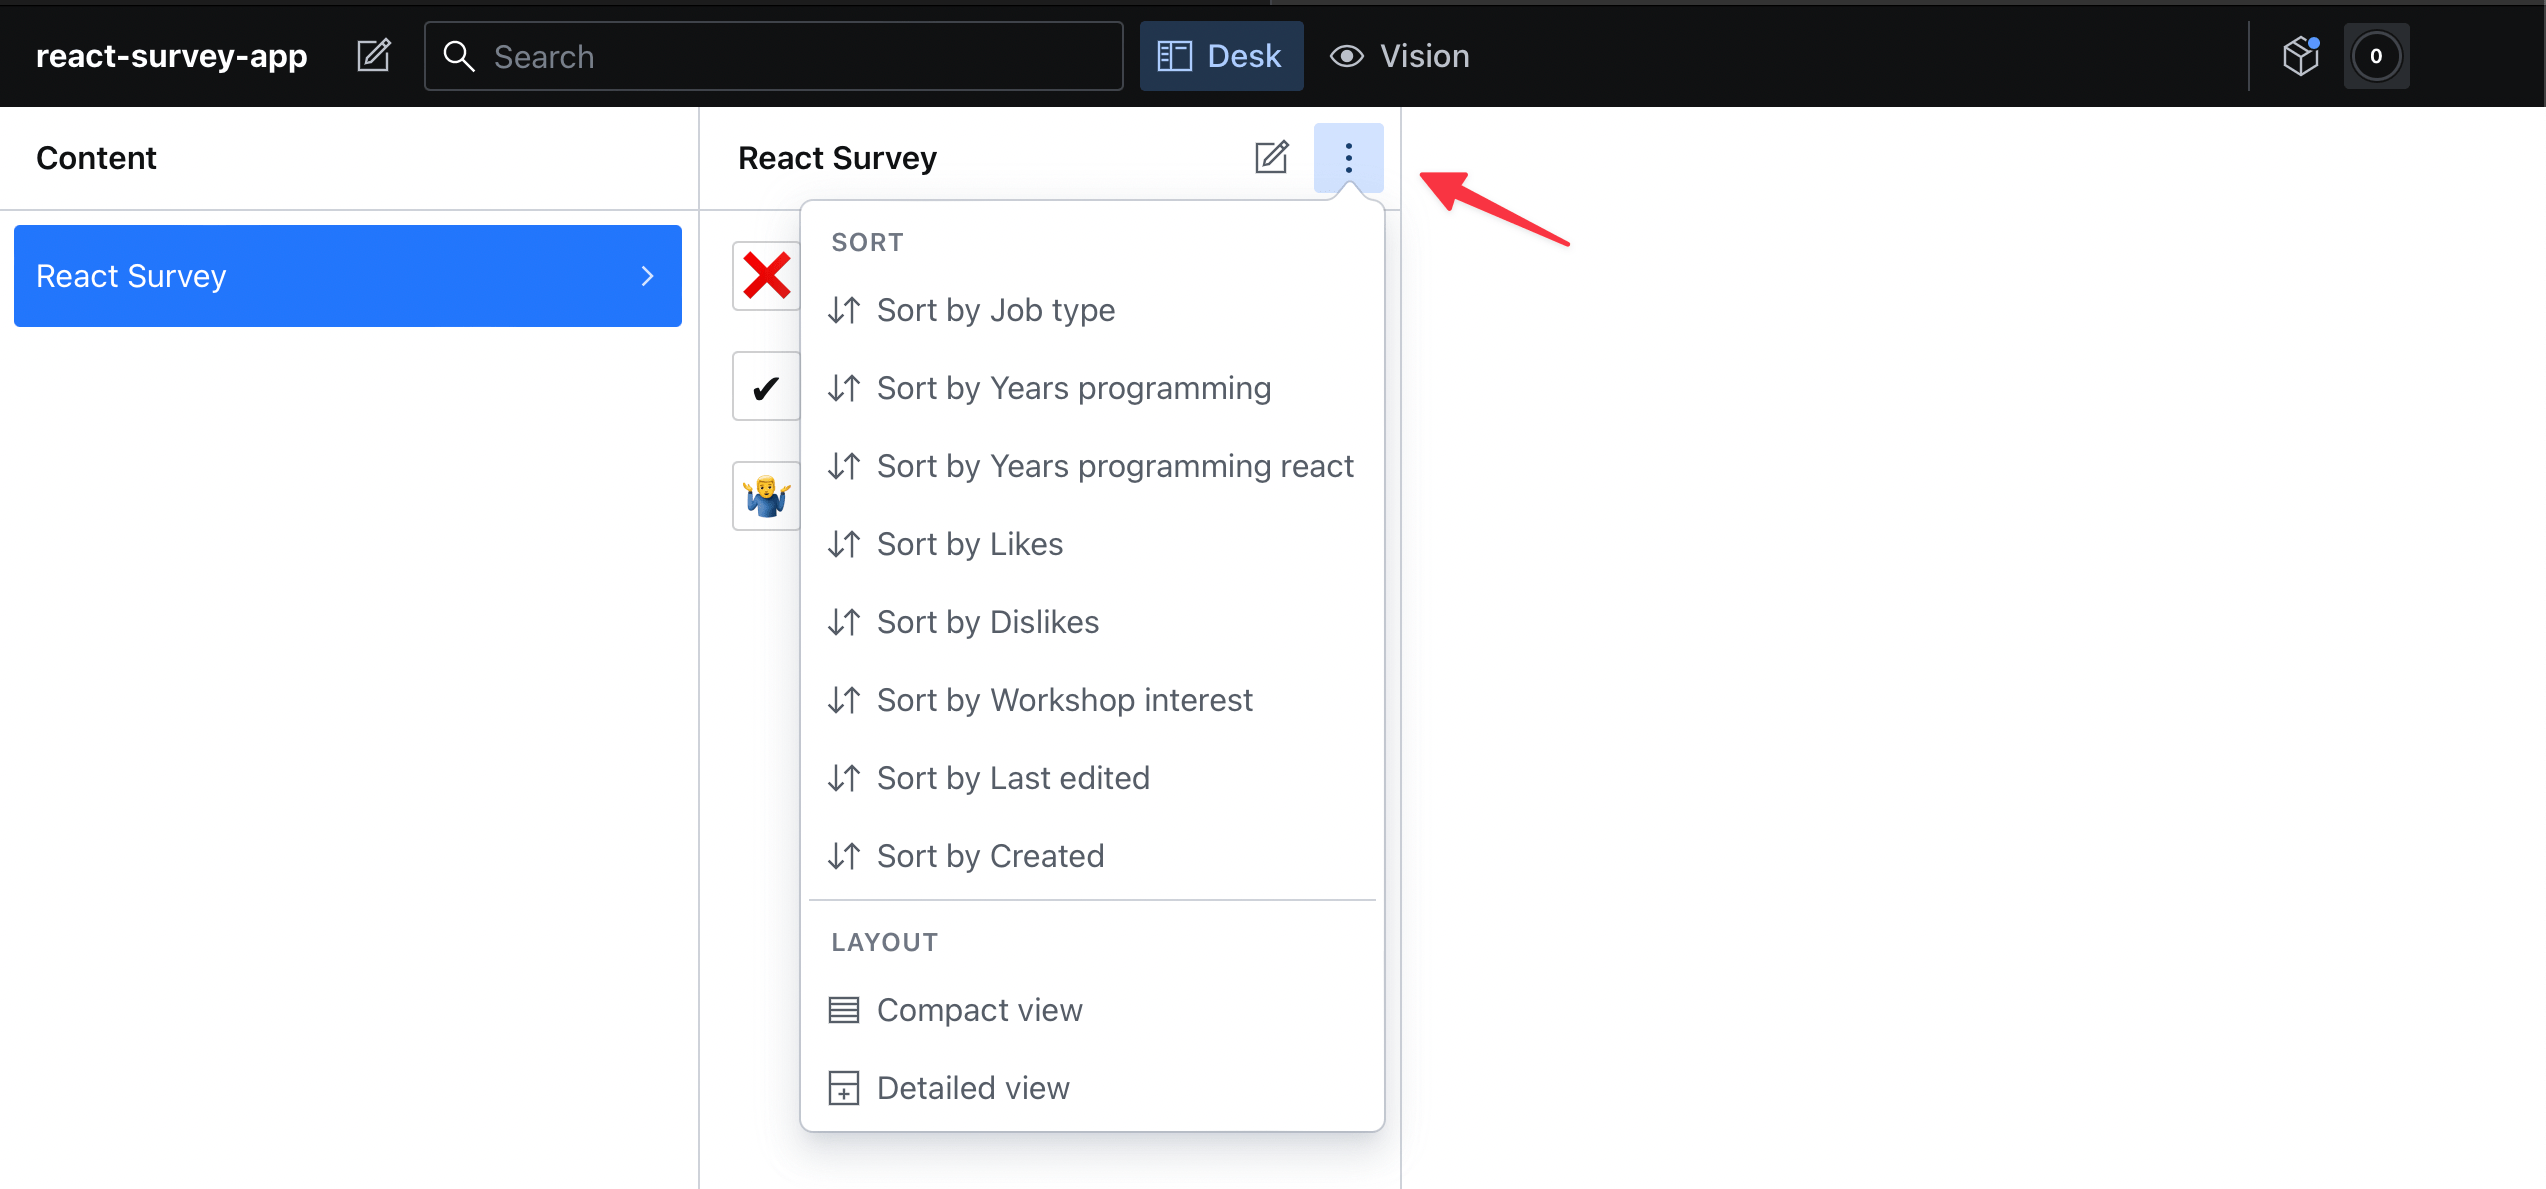Click the edit pencil beside react-survey-app title

click(x=374, y=56)
